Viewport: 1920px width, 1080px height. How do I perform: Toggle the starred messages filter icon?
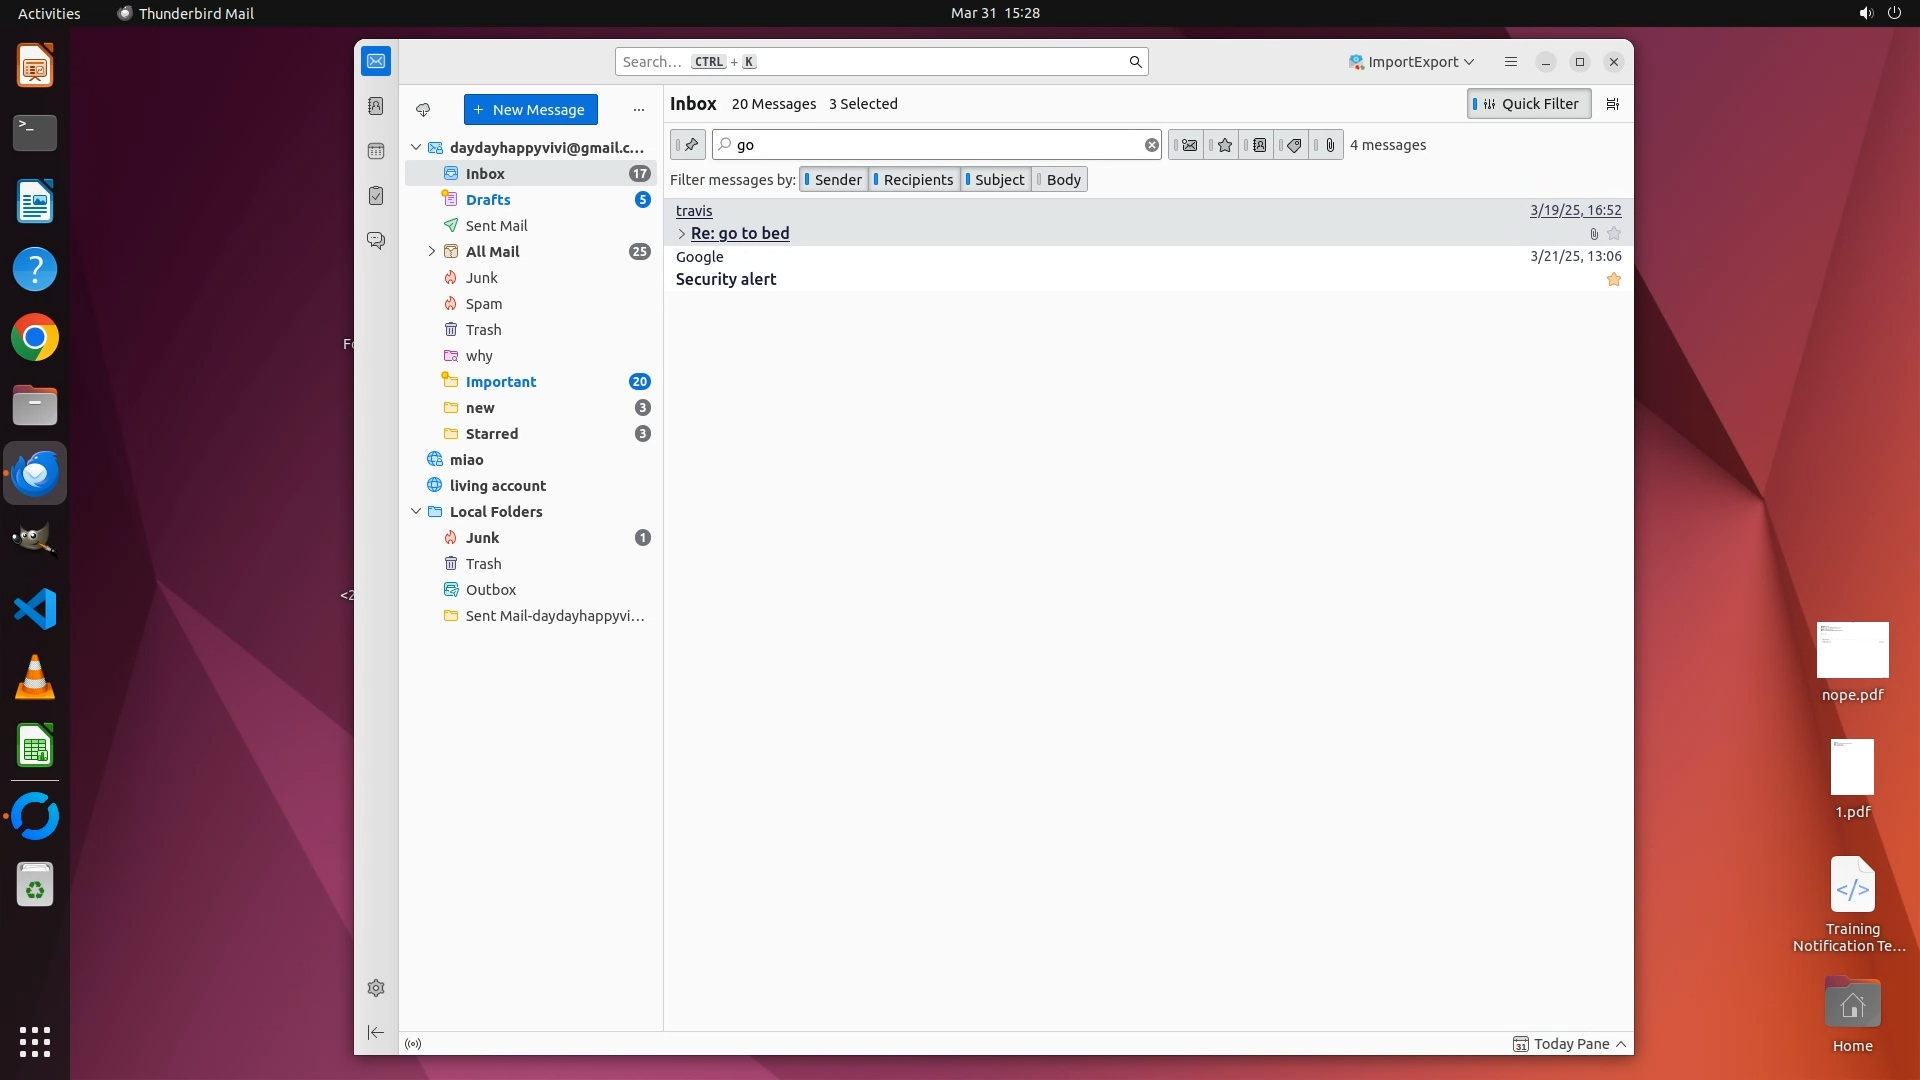point(1224,145)
